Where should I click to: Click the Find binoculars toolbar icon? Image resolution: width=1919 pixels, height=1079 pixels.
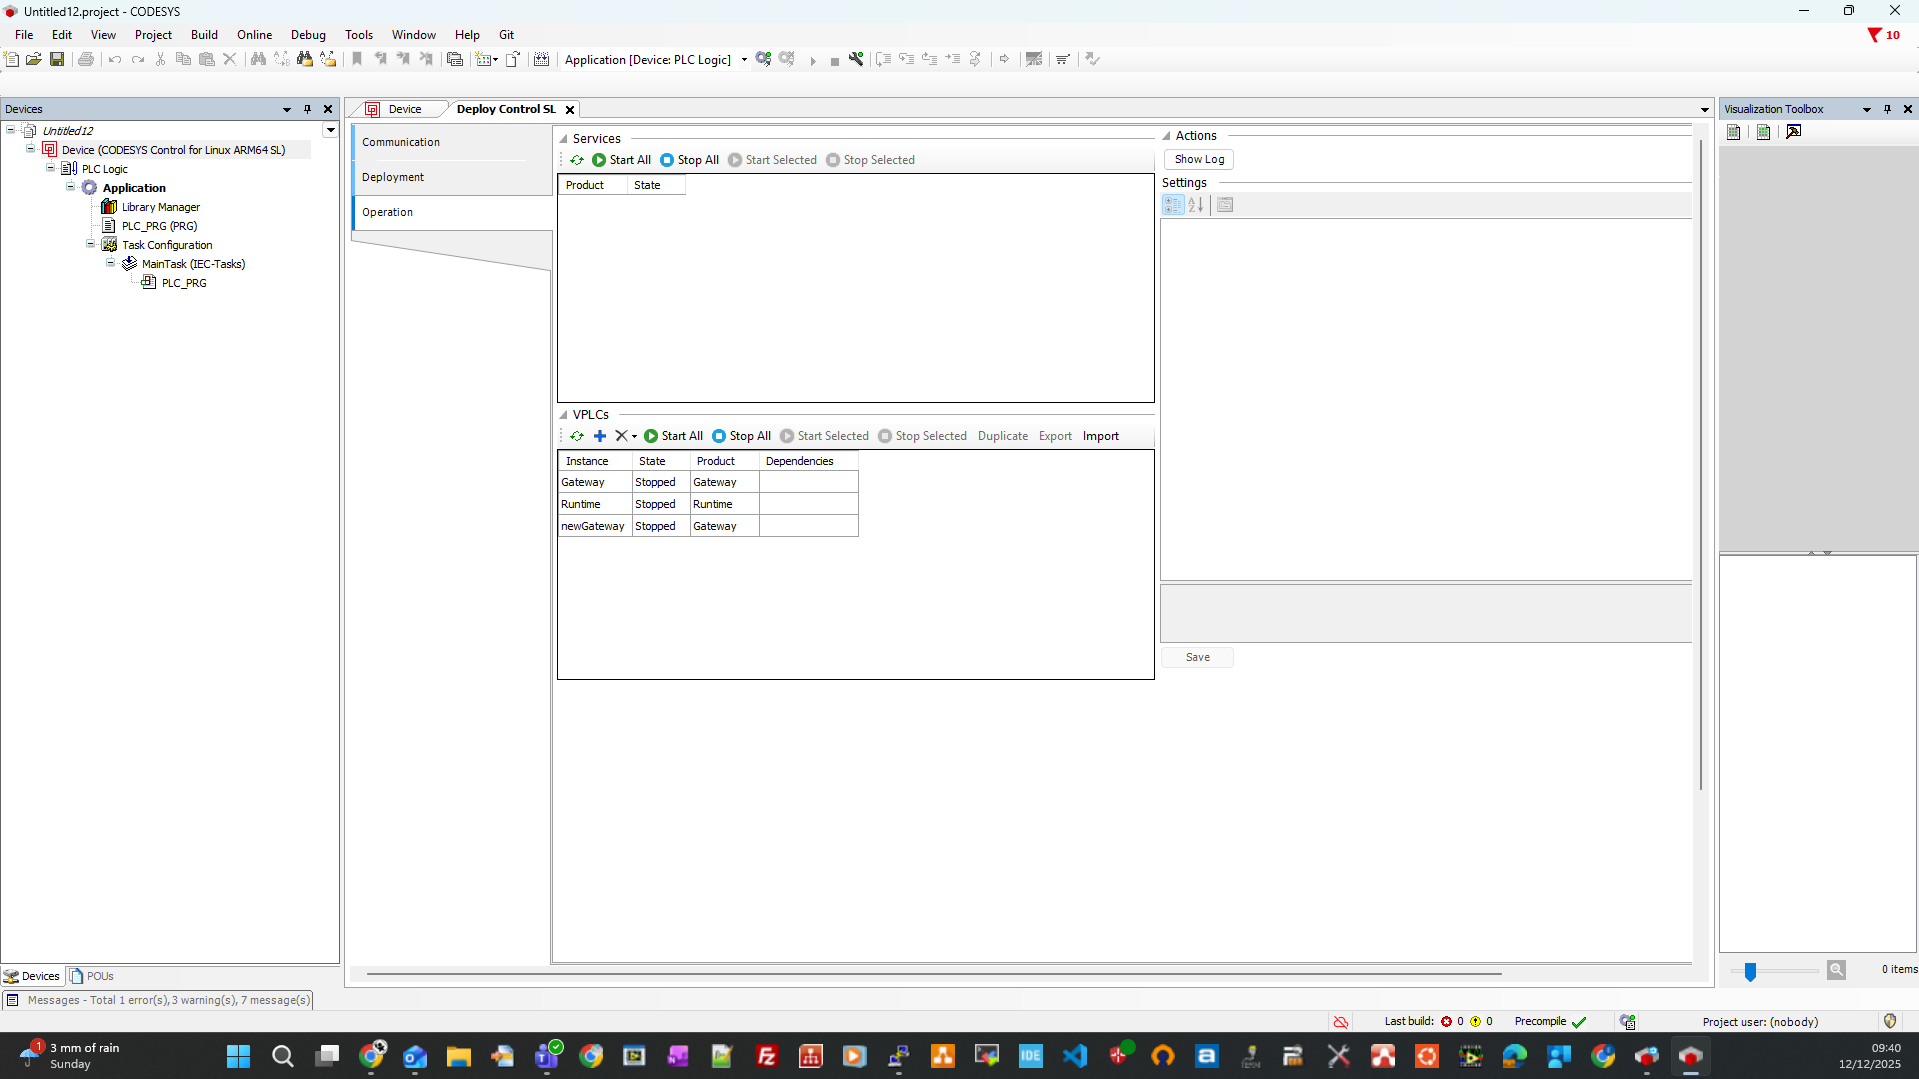pos(258,59)
